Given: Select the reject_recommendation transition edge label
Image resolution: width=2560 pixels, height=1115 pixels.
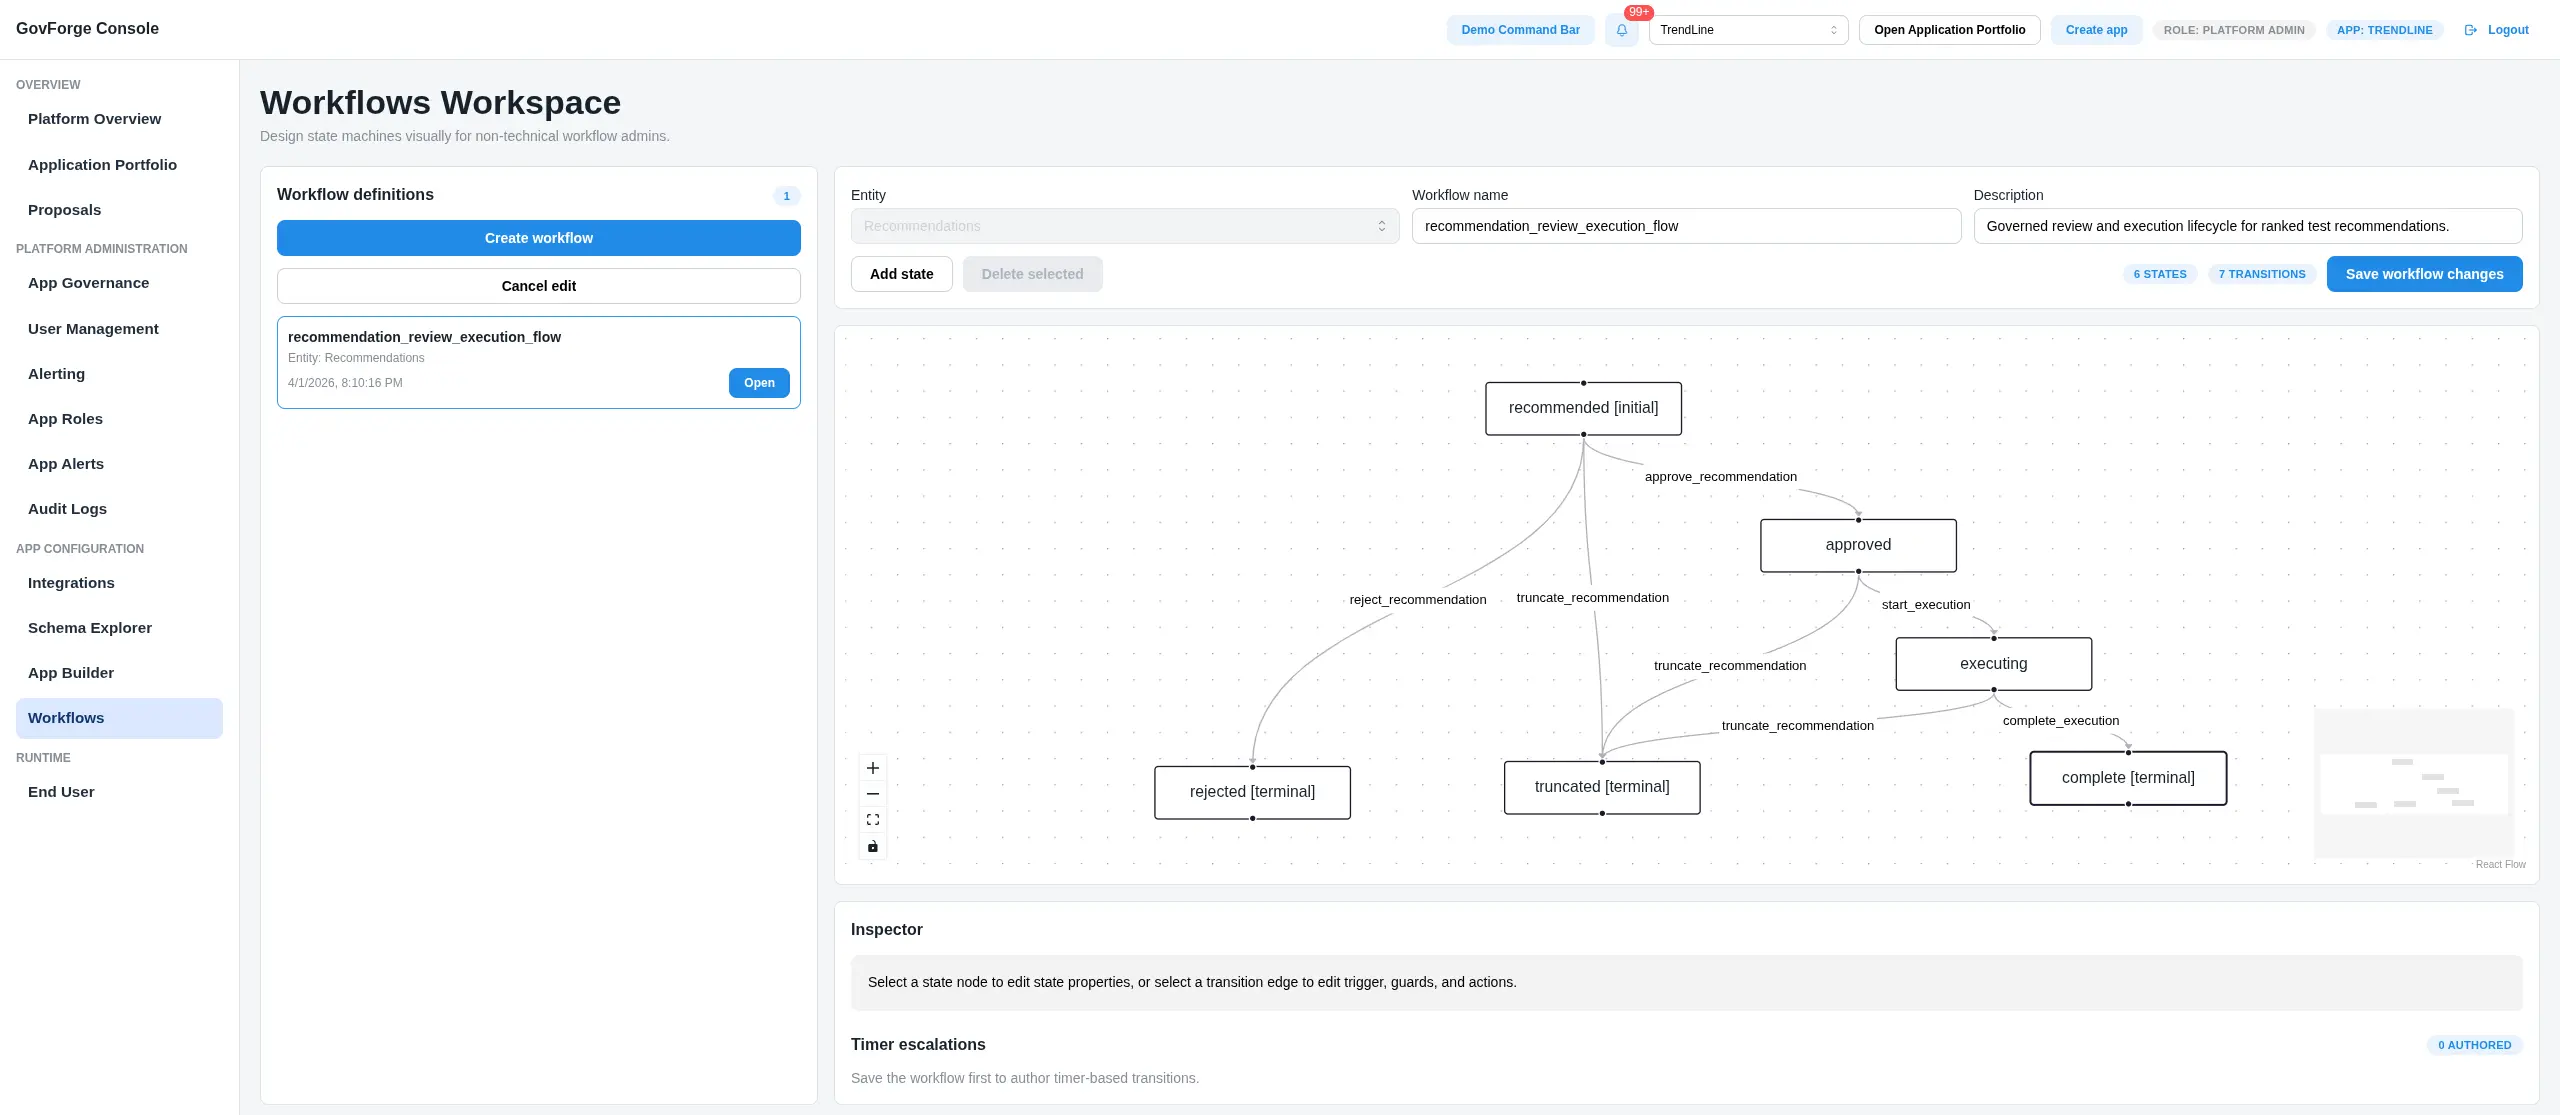Looking at the screenshot, I should (x=1418, y=600).
